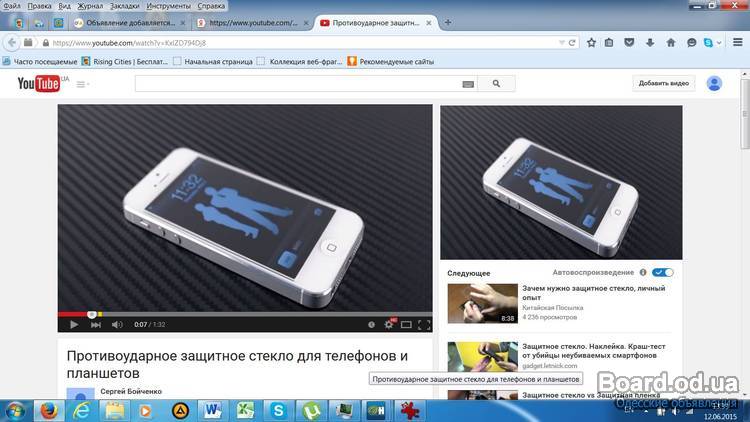Bookmark this page with star icon
The height and width of the screenshot is (422, 750).
tap(591, 43)
